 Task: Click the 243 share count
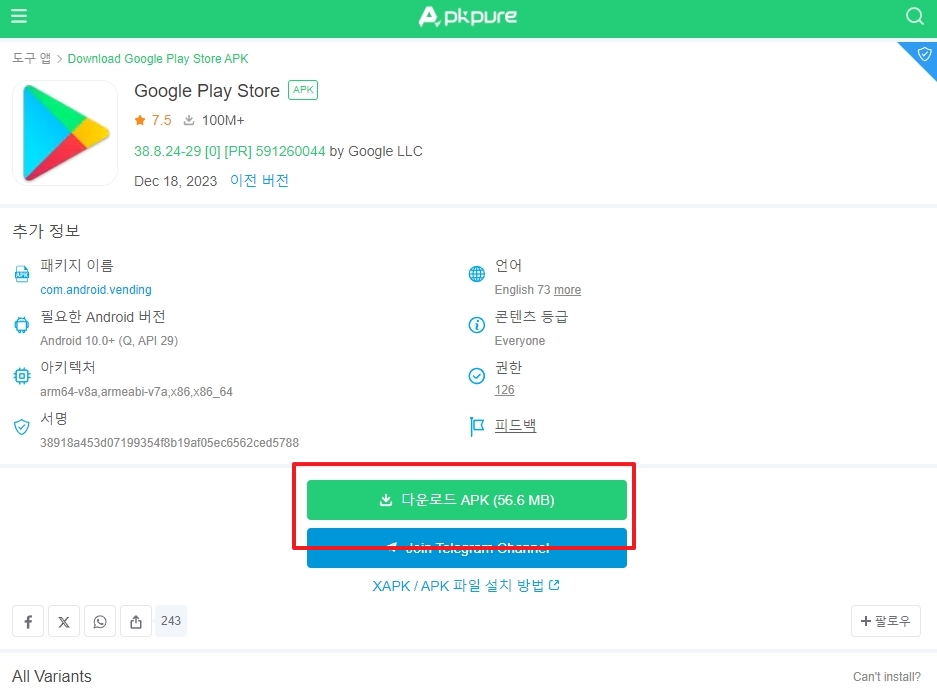(x=171, y=621)
